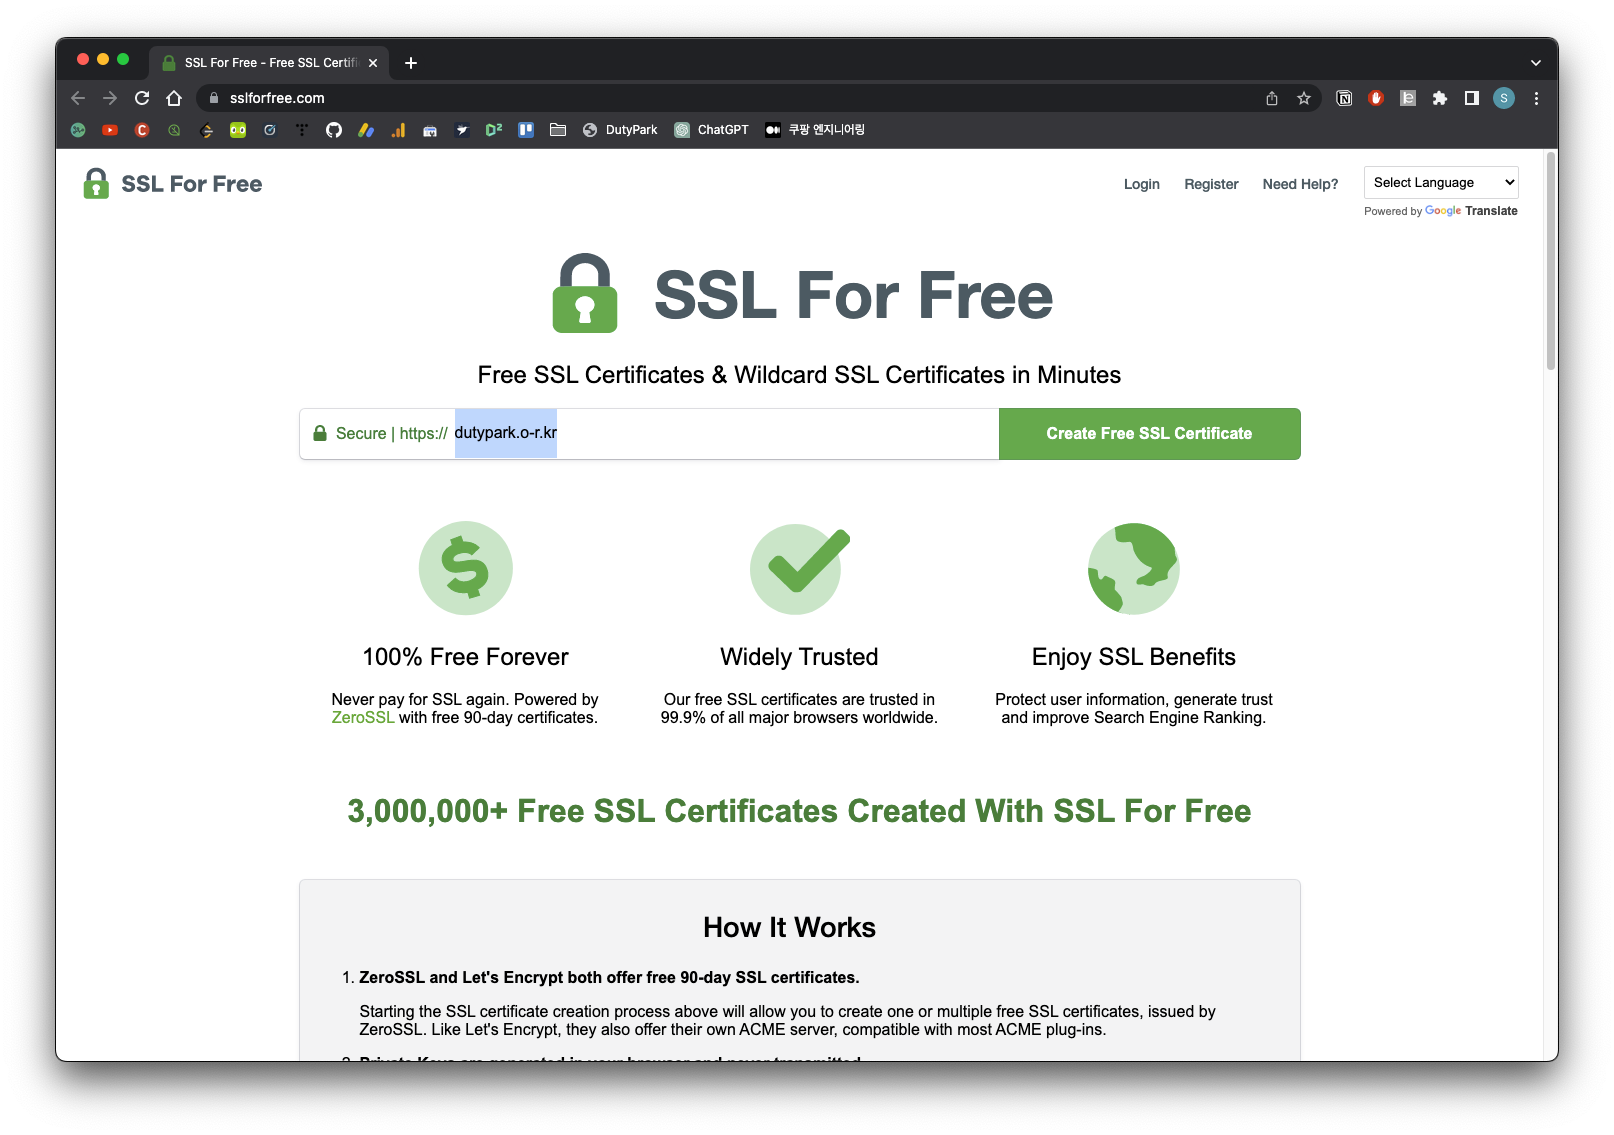
Task: Open the Chrome three-dot menu
Action: [1536, 98]
